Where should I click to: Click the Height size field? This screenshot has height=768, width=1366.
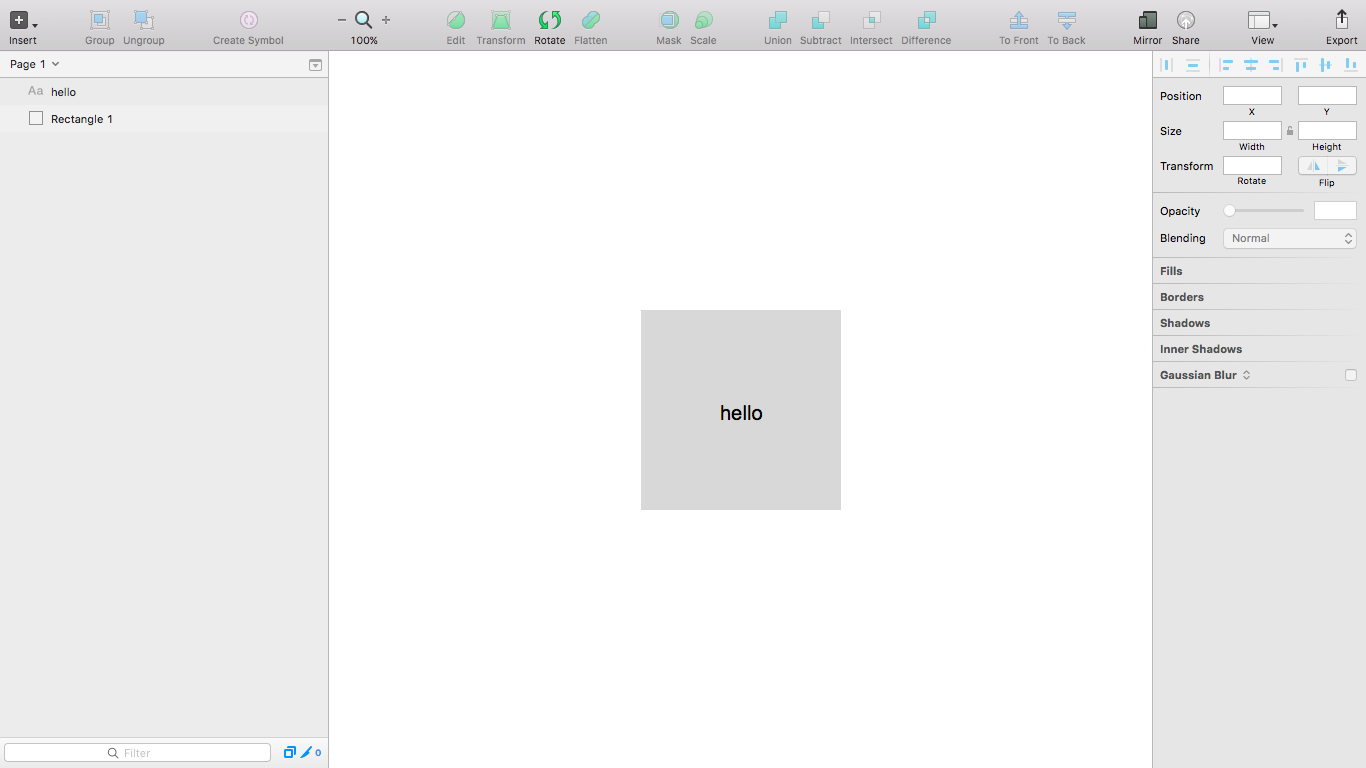point(1327,131)
